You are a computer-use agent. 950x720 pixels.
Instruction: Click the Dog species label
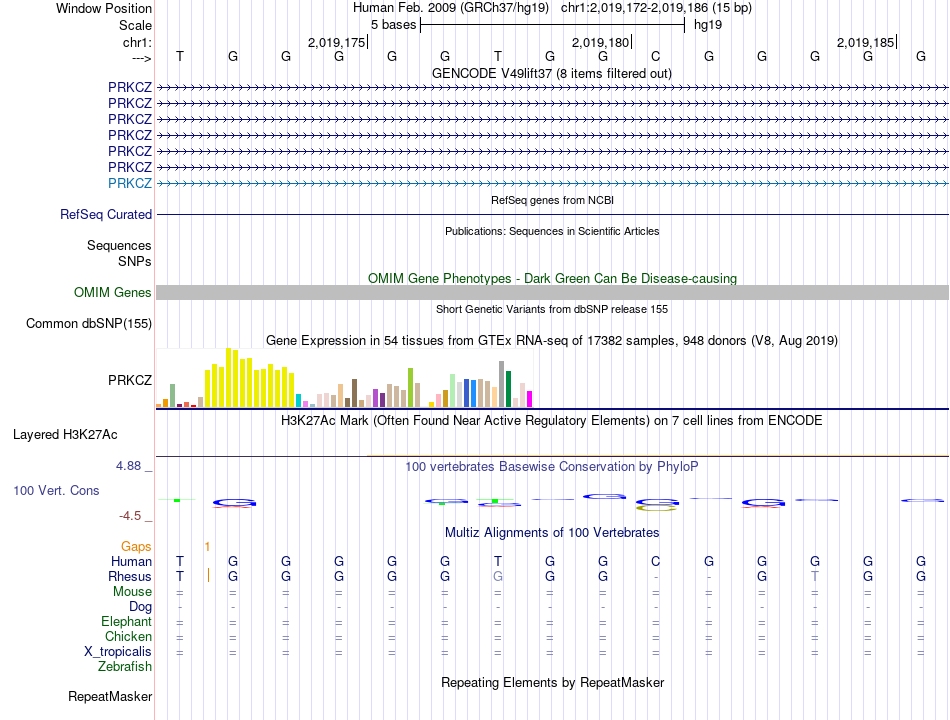(x=141, y=607)
